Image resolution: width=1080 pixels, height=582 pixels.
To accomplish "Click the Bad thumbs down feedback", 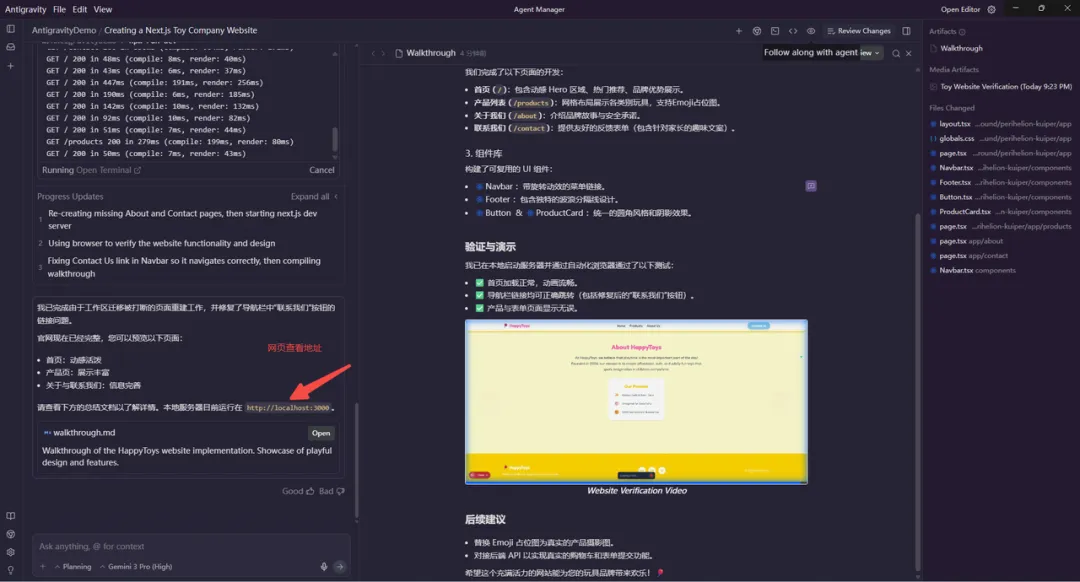I will point(331,491).
